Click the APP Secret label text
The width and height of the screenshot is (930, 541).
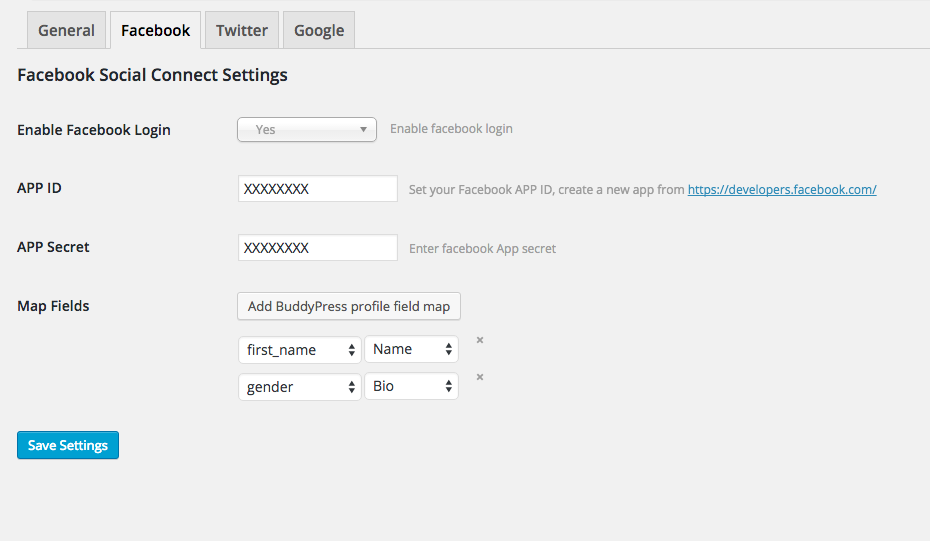pyautogui.click(x=53, y=247)
